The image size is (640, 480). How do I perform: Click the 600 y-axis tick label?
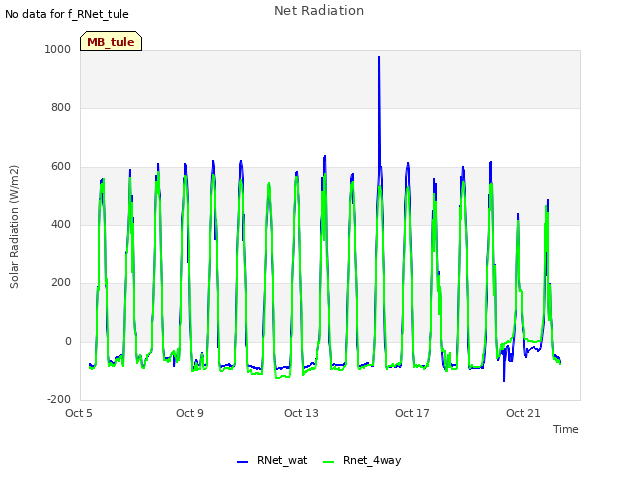point(61,166)
